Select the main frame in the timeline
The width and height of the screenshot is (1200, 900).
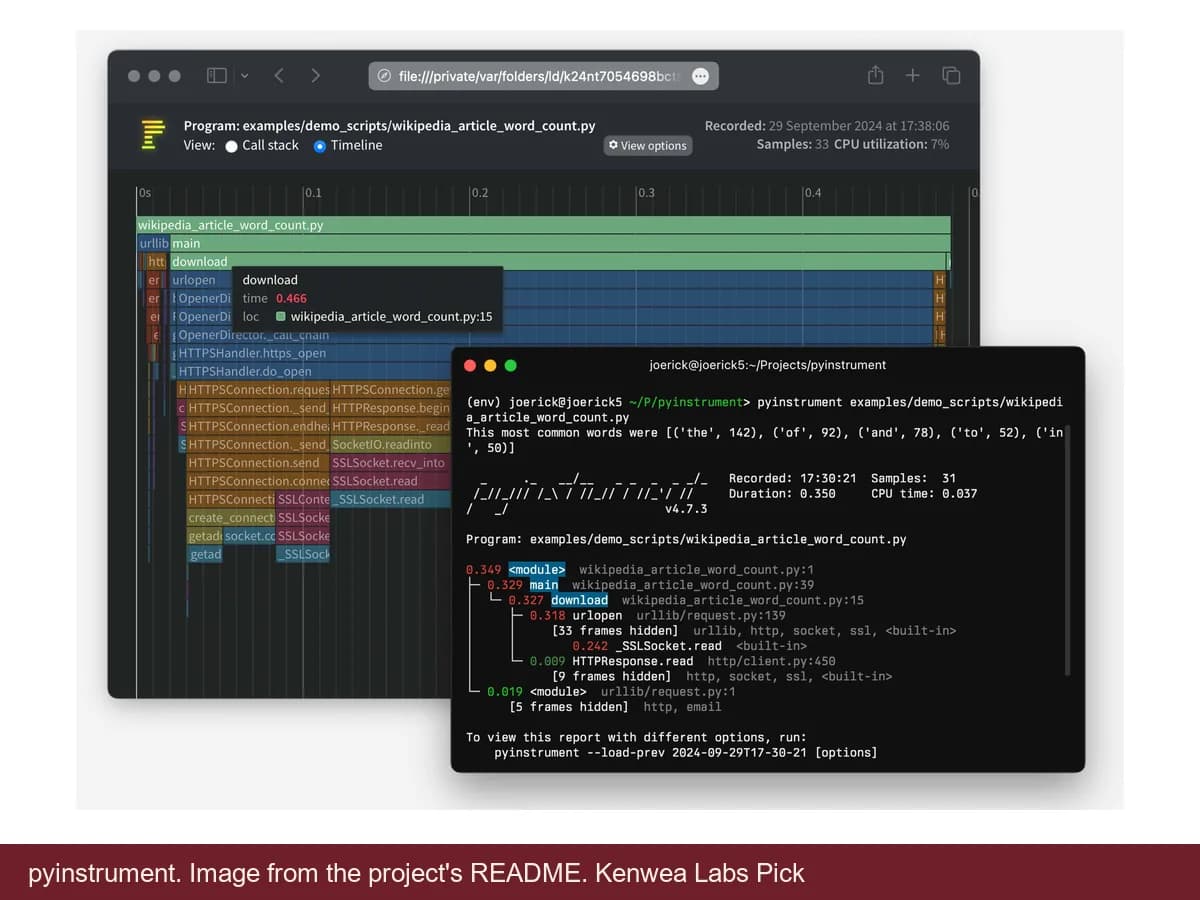pos(560,243)
